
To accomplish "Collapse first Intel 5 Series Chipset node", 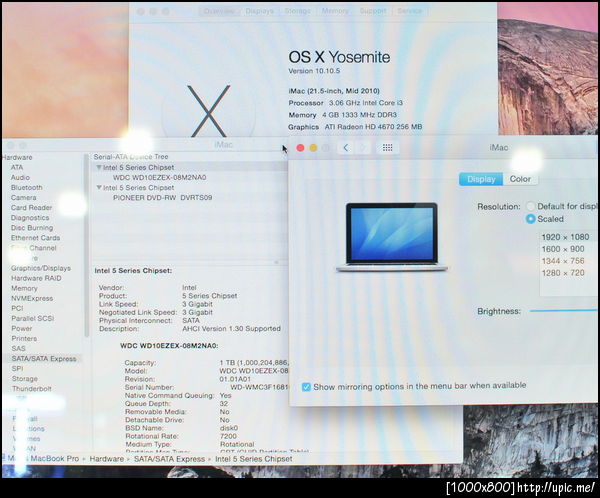I will coord(99,168).
